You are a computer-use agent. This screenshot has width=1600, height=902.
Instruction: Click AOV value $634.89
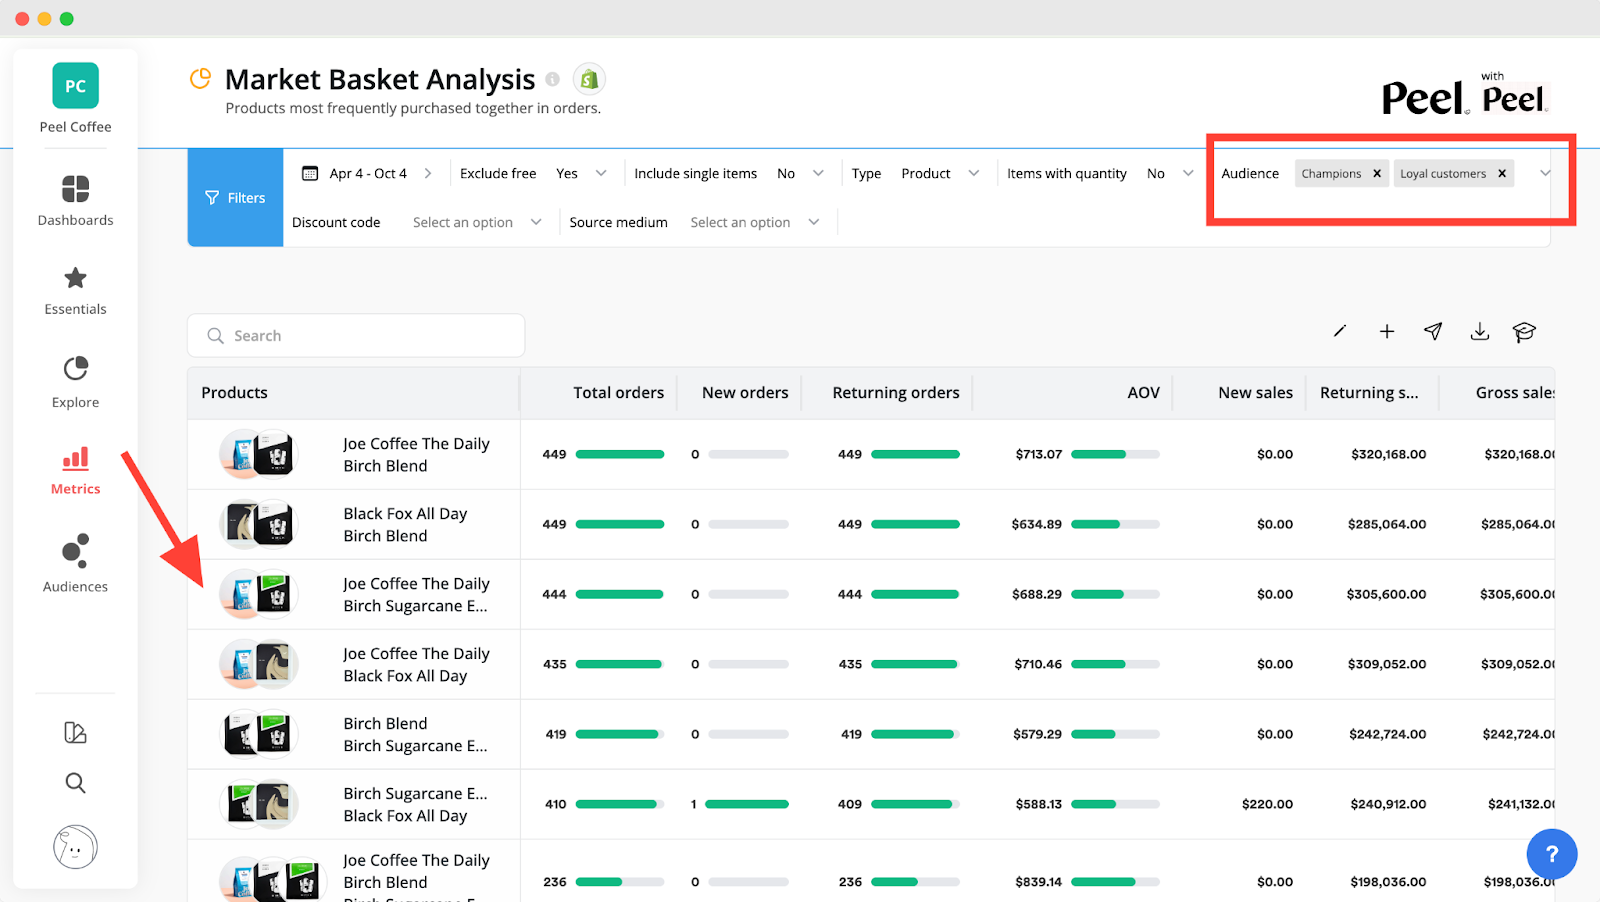click(x=1037, y=524)
